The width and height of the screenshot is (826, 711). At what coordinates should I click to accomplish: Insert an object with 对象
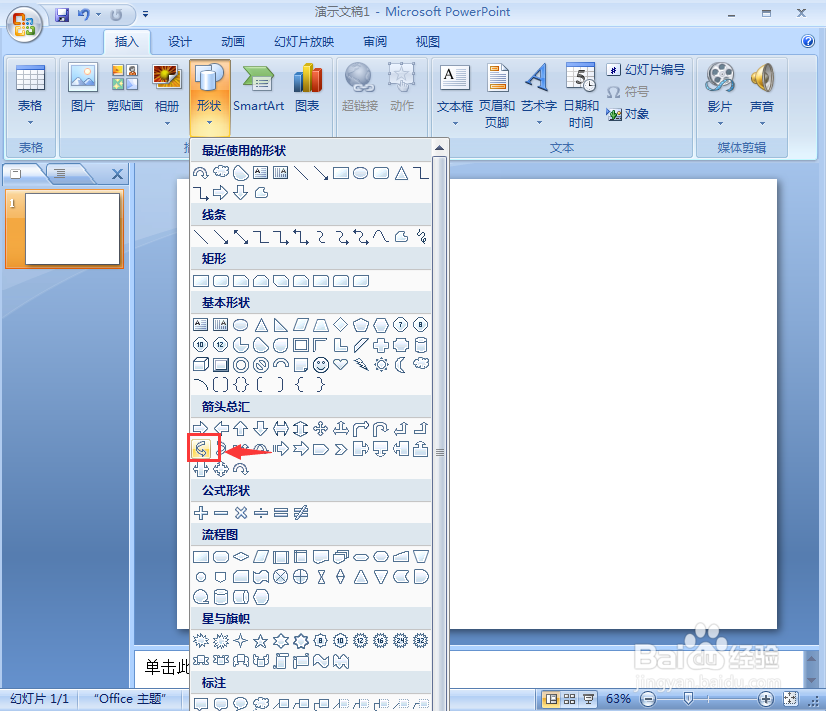[x=628, y=114]
